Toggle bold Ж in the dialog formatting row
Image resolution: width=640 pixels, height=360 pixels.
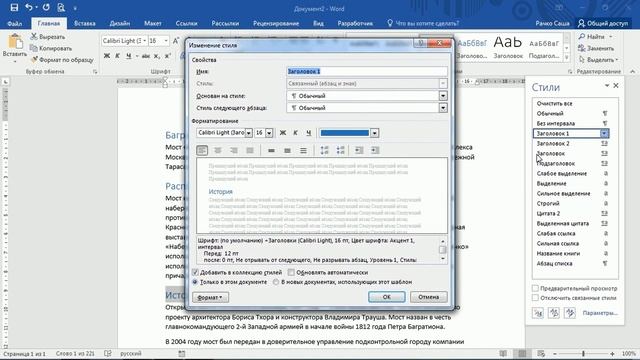coord(282,133)
